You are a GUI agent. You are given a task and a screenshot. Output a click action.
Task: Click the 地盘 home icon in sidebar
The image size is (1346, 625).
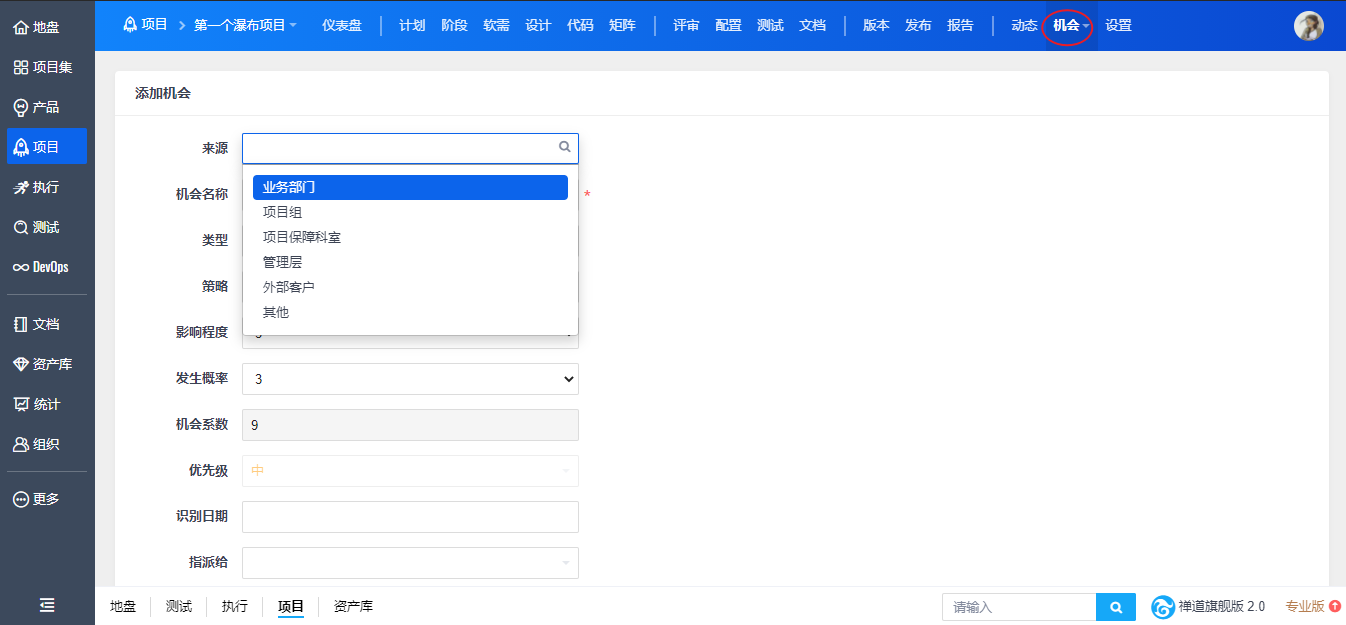(20, 27)
